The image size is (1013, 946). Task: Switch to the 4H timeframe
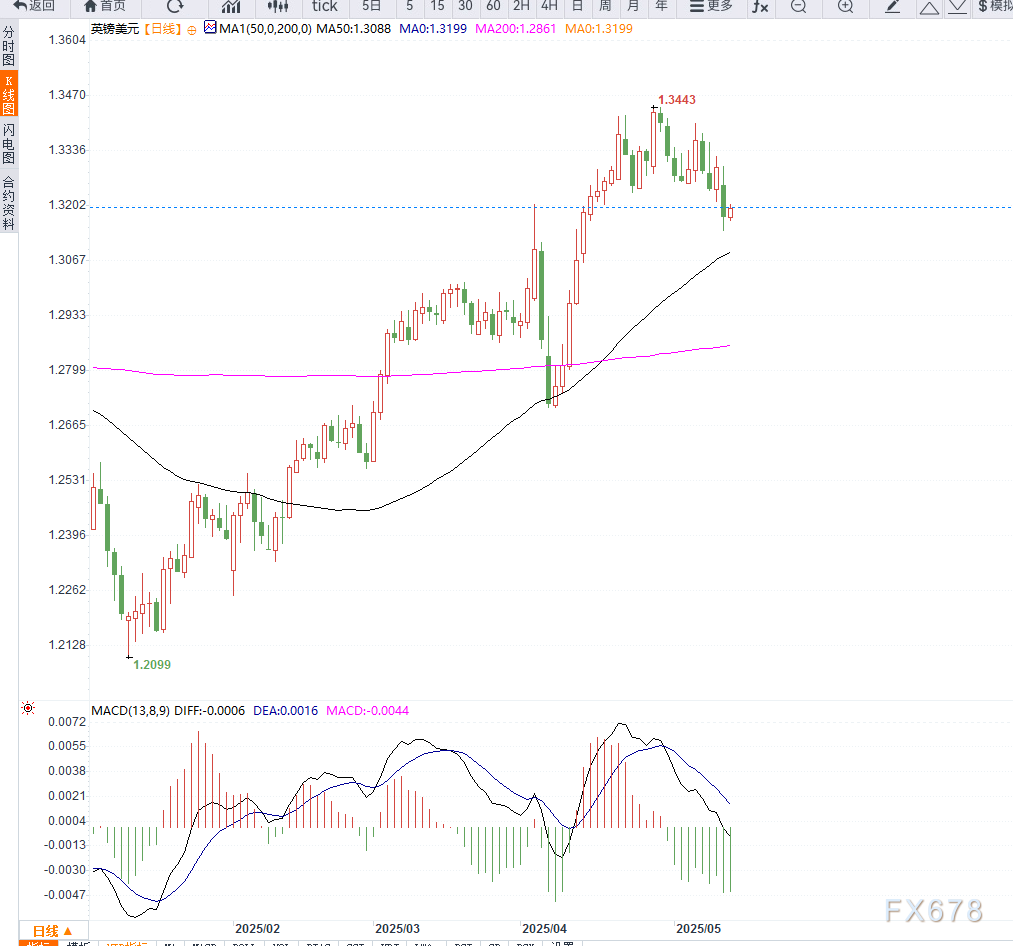549,6
